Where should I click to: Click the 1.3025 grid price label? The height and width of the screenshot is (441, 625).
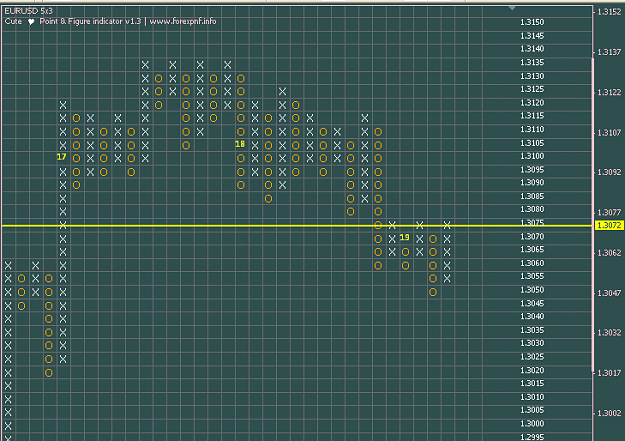(532, 357)
